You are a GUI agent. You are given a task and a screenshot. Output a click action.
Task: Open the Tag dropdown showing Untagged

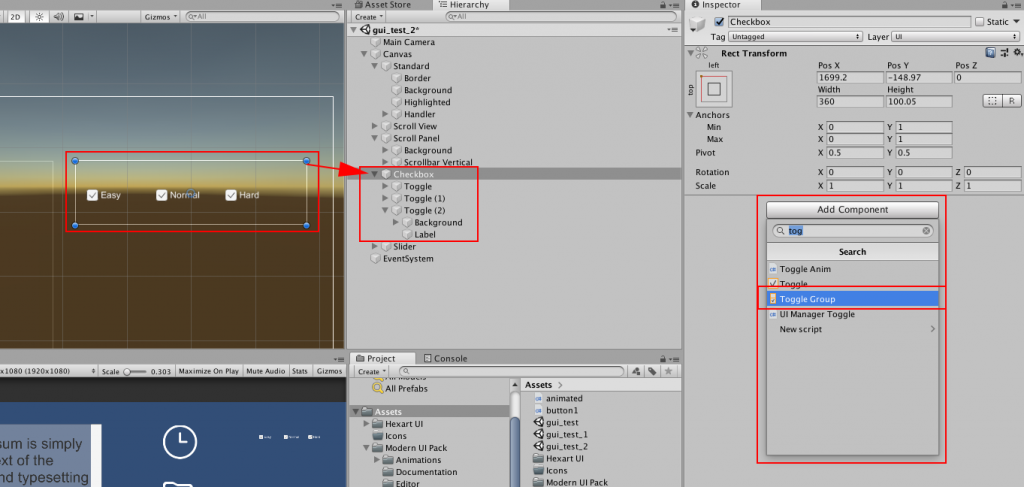[786, 37]
